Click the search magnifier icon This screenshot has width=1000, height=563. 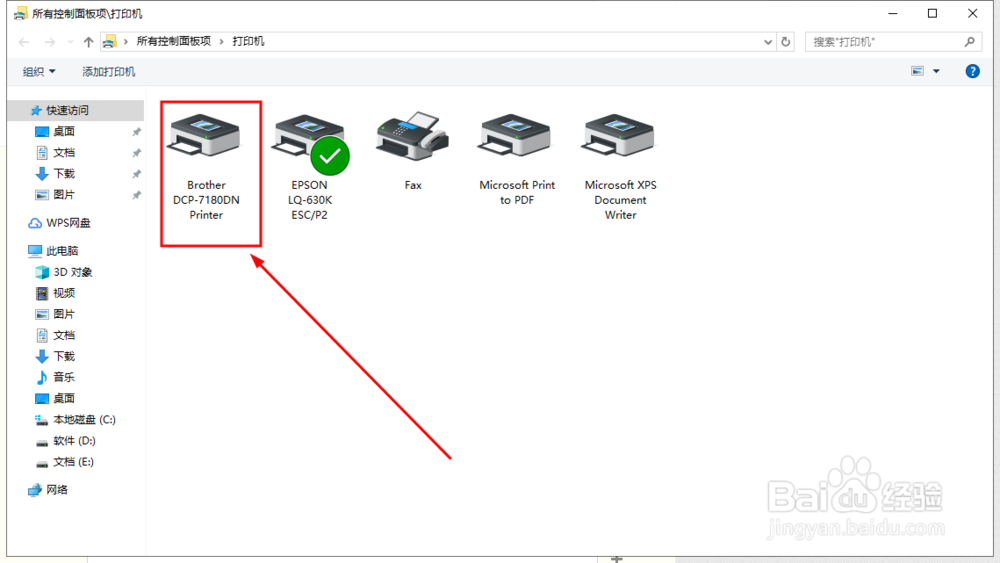(x=969, y=42)
